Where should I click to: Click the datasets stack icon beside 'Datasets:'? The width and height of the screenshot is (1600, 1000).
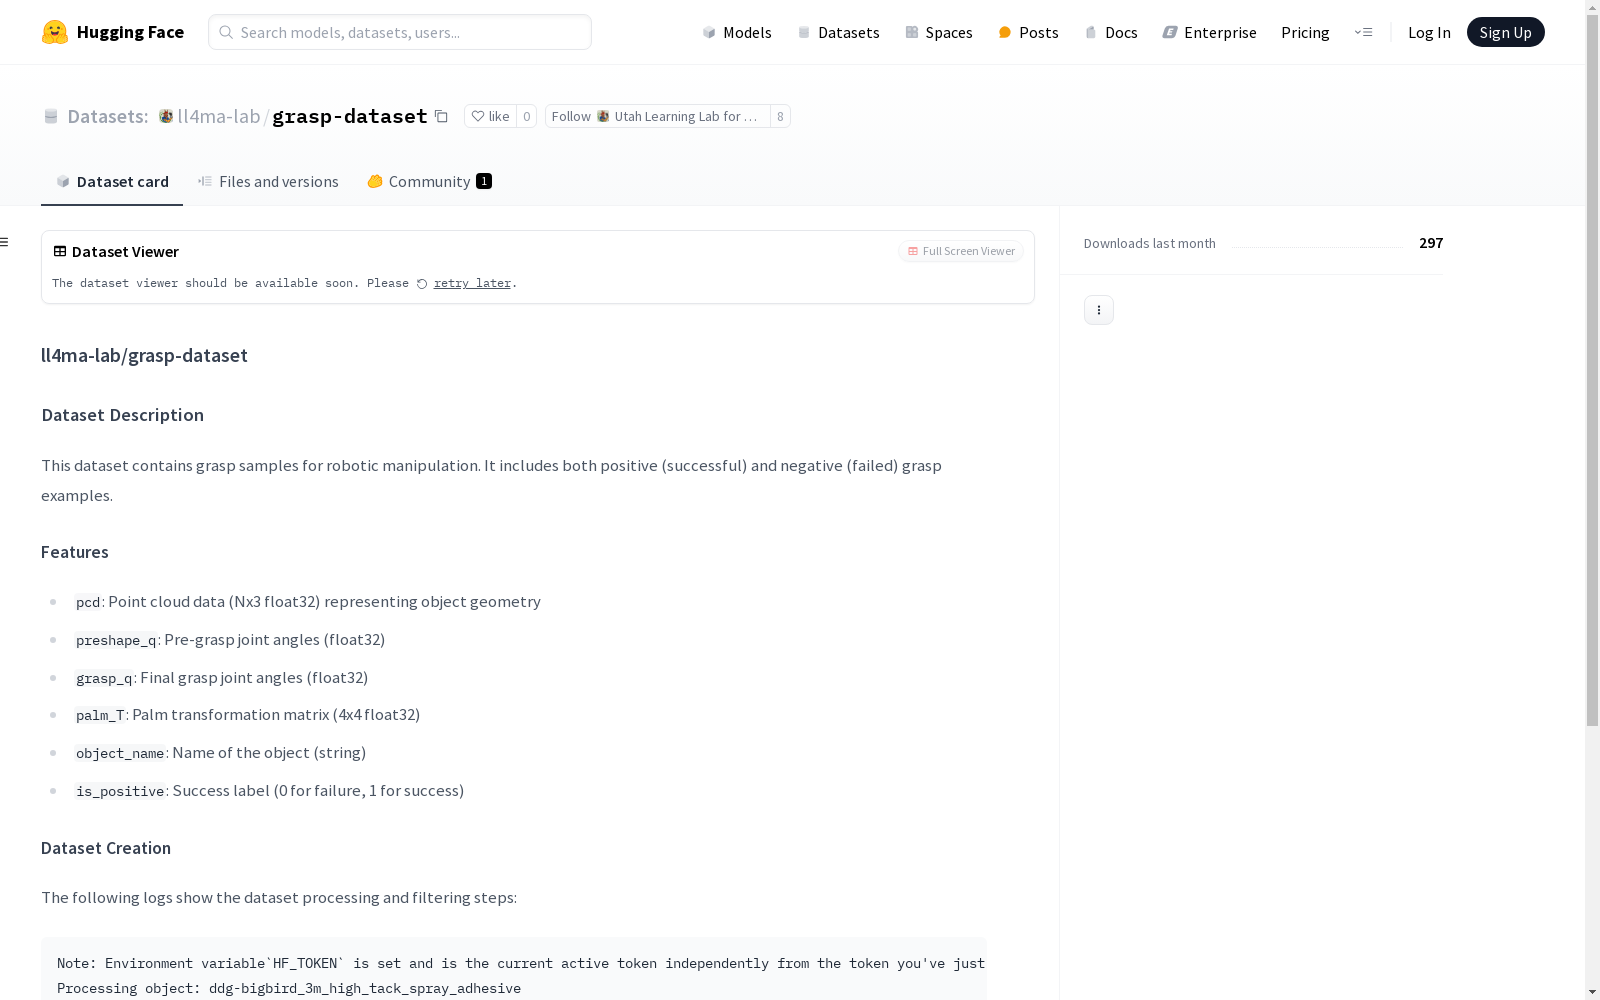51,117
